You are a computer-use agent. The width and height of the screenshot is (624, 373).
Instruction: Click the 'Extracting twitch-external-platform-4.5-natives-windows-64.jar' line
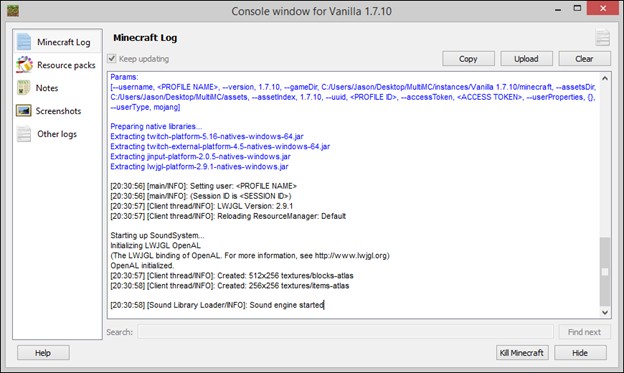click(220, 146)
